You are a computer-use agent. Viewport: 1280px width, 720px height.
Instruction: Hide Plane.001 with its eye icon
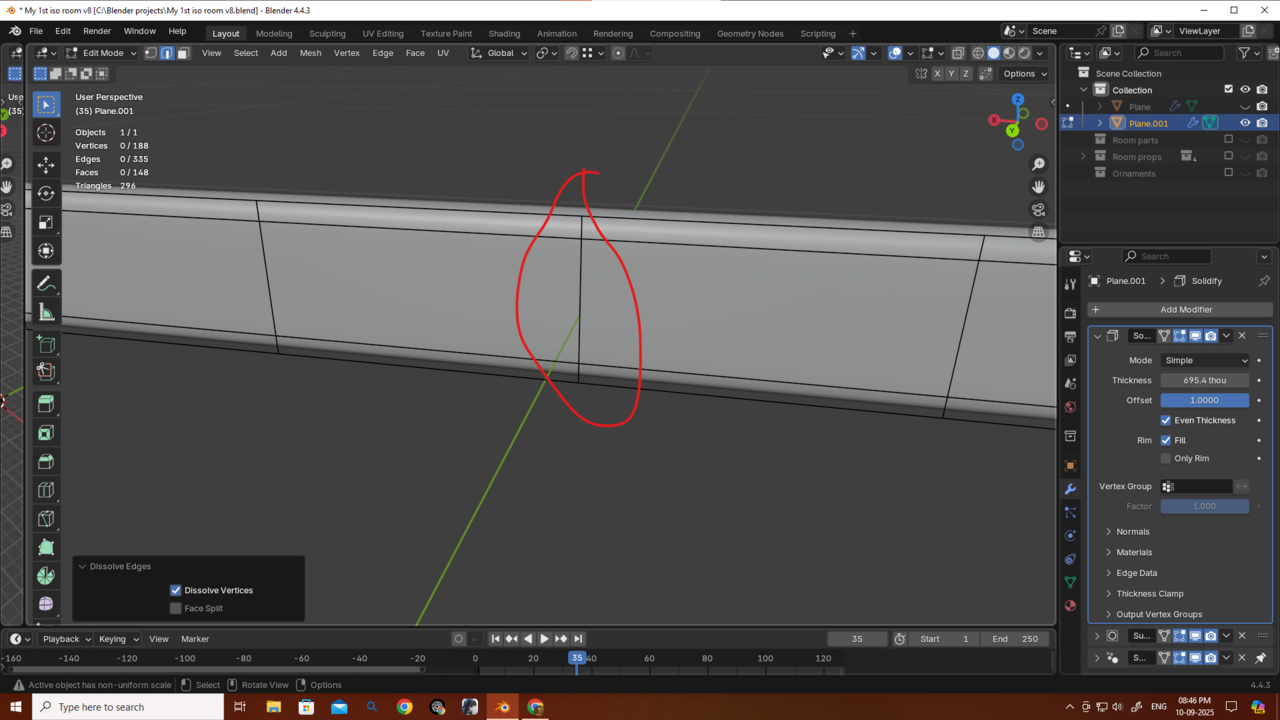point(1245,123)
